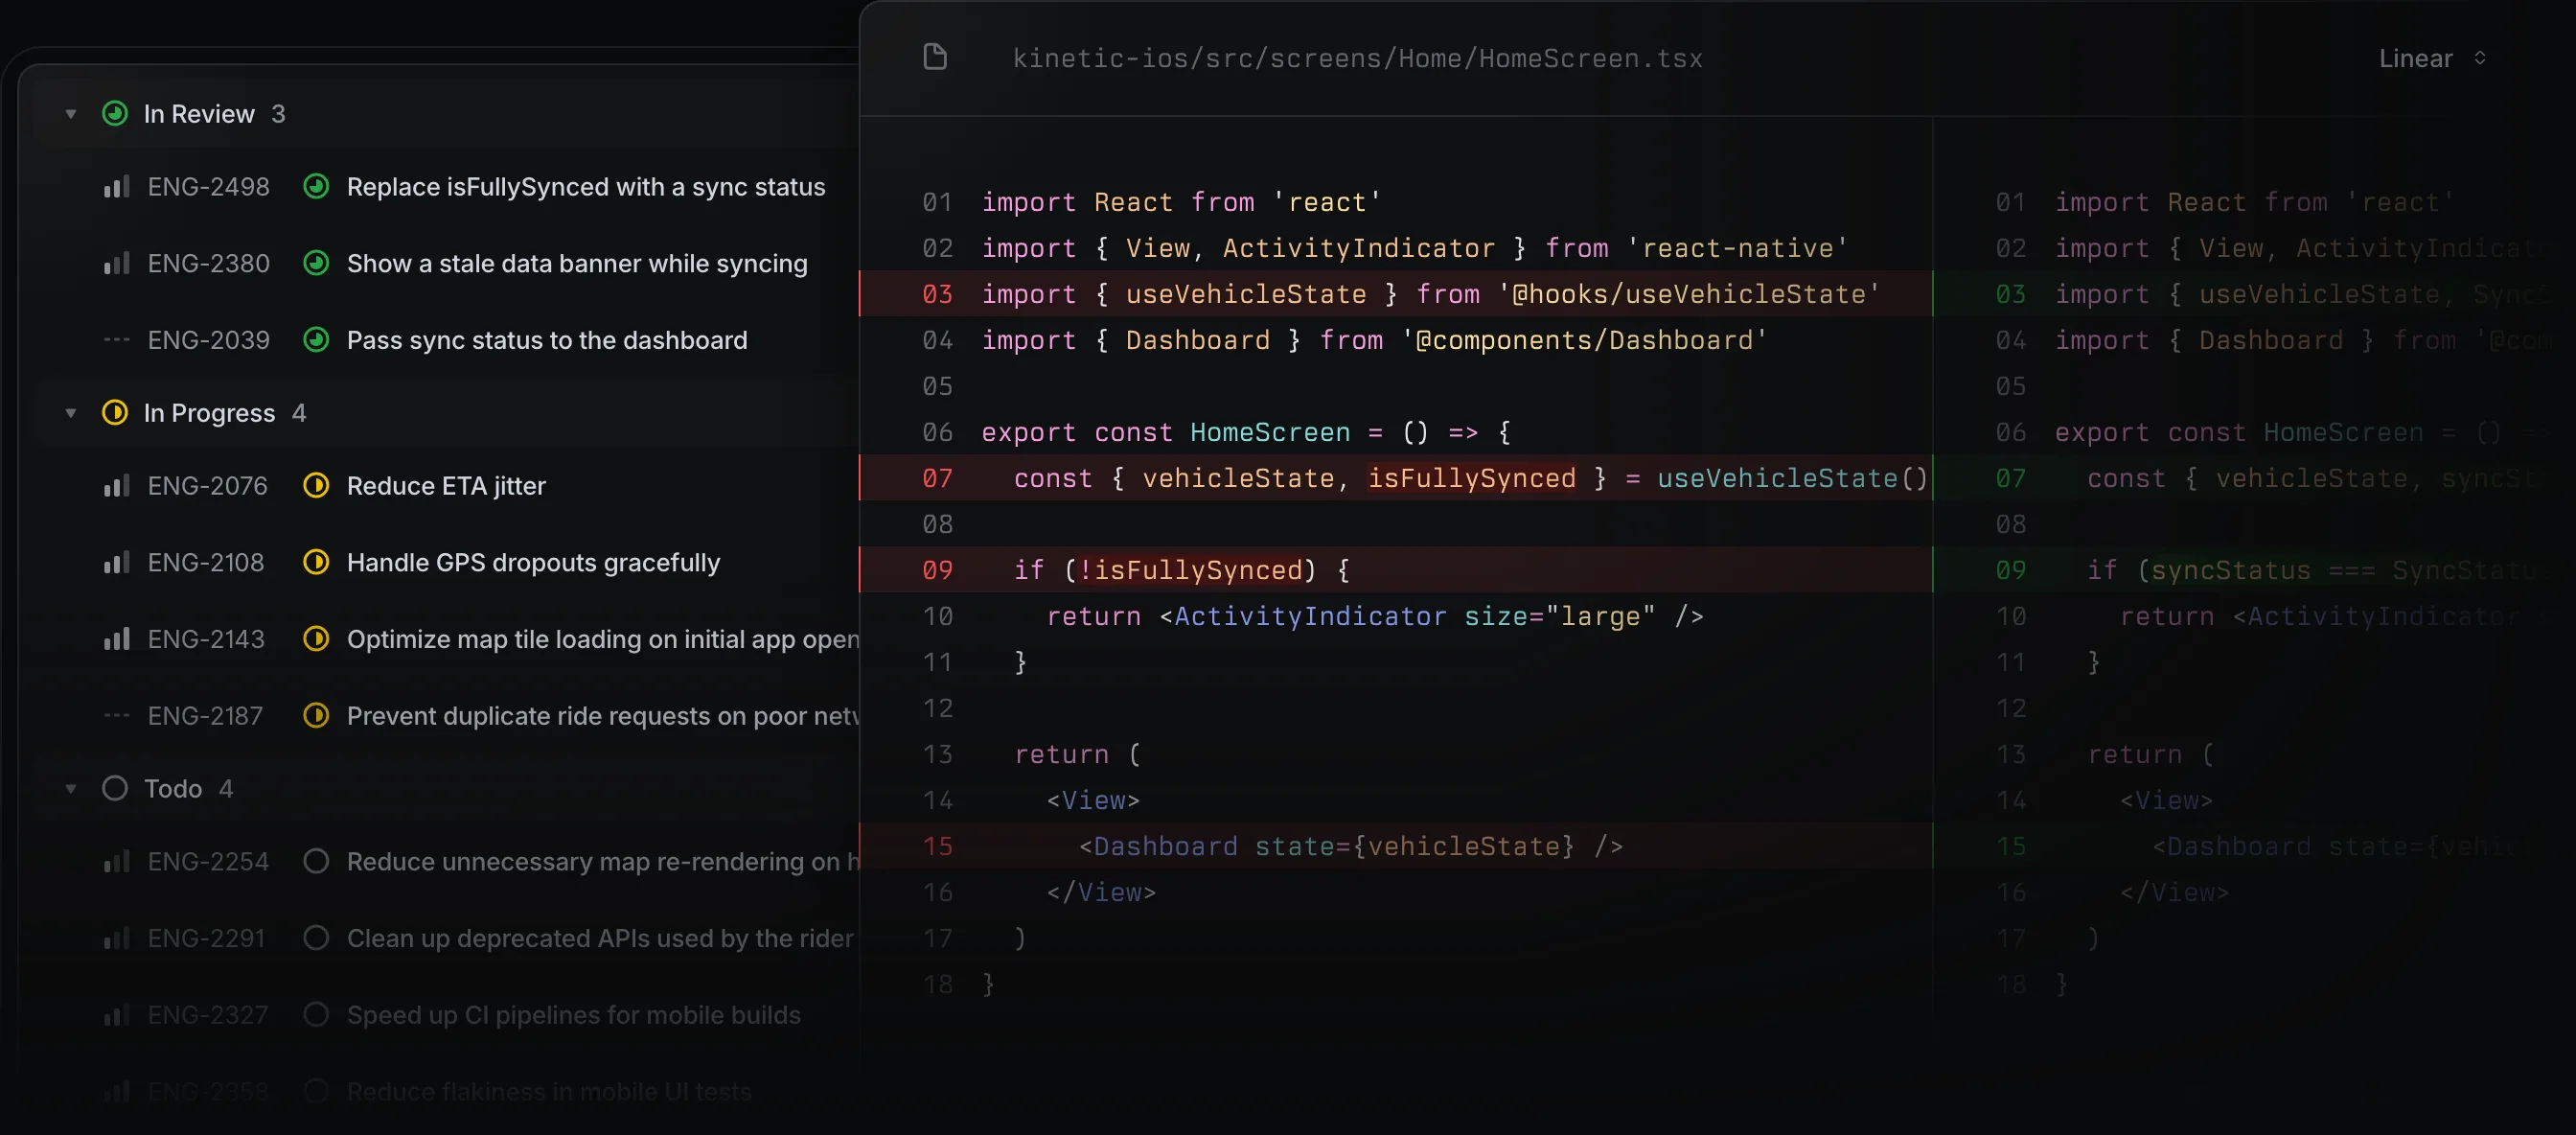
Task: Click the In Progress group status icon
Action: (x=115, y=413)
